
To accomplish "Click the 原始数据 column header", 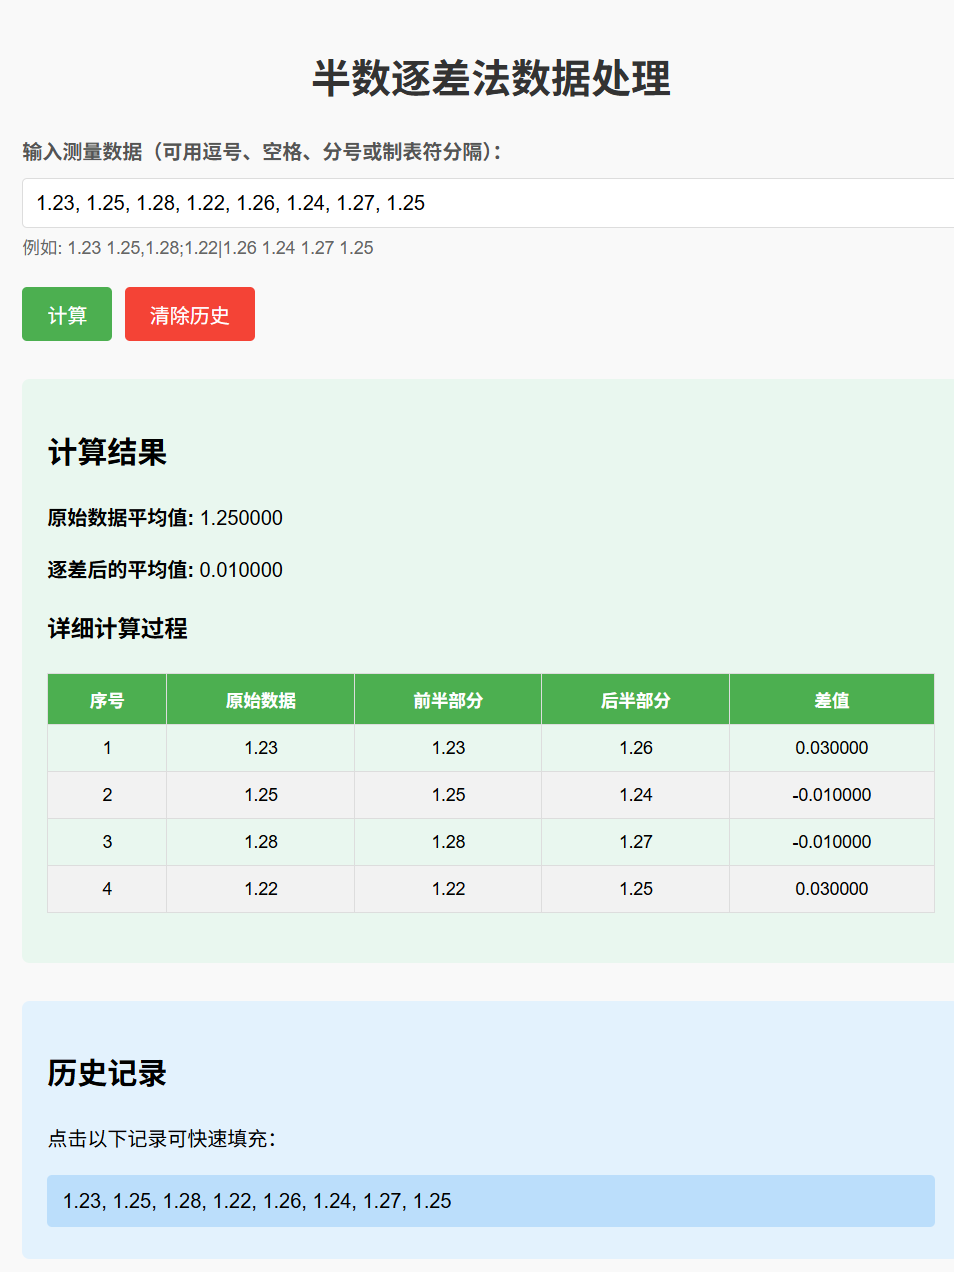I will pyautogui.click(x=259, y=699).
